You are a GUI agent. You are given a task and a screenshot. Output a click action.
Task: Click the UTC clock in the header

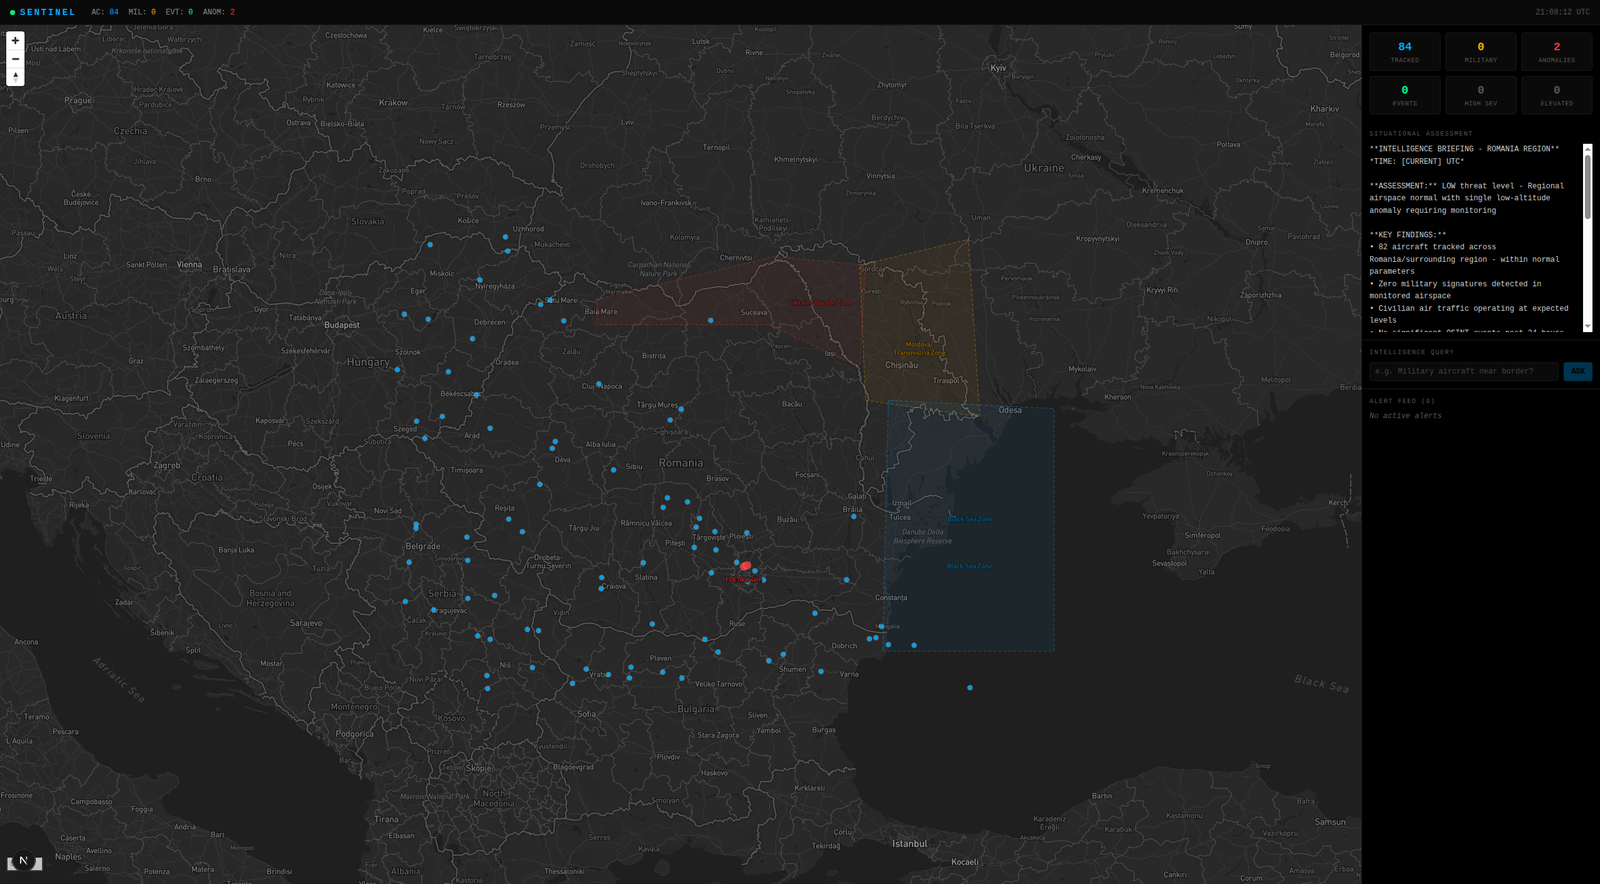pyautogui.click(x=1562, y=12)
